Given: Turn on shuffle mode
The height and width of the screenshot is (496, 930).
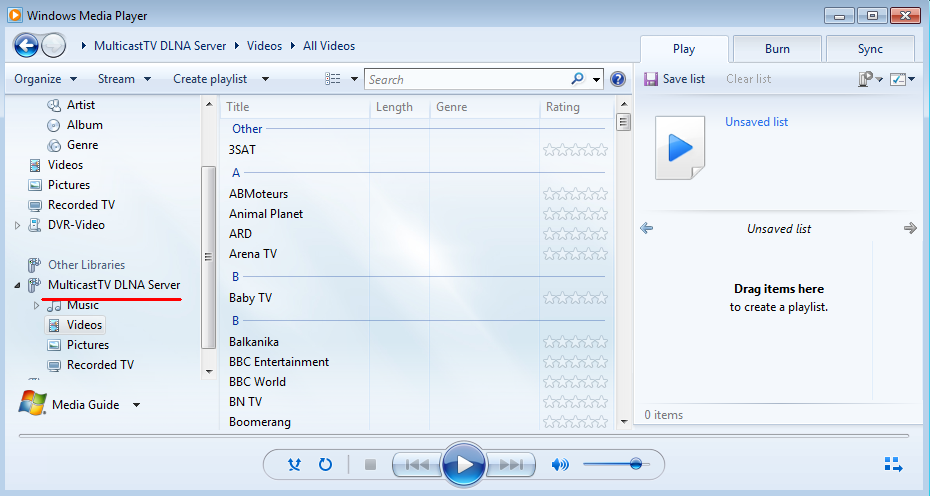Looking at the screenshot, I should click(294, 465).
